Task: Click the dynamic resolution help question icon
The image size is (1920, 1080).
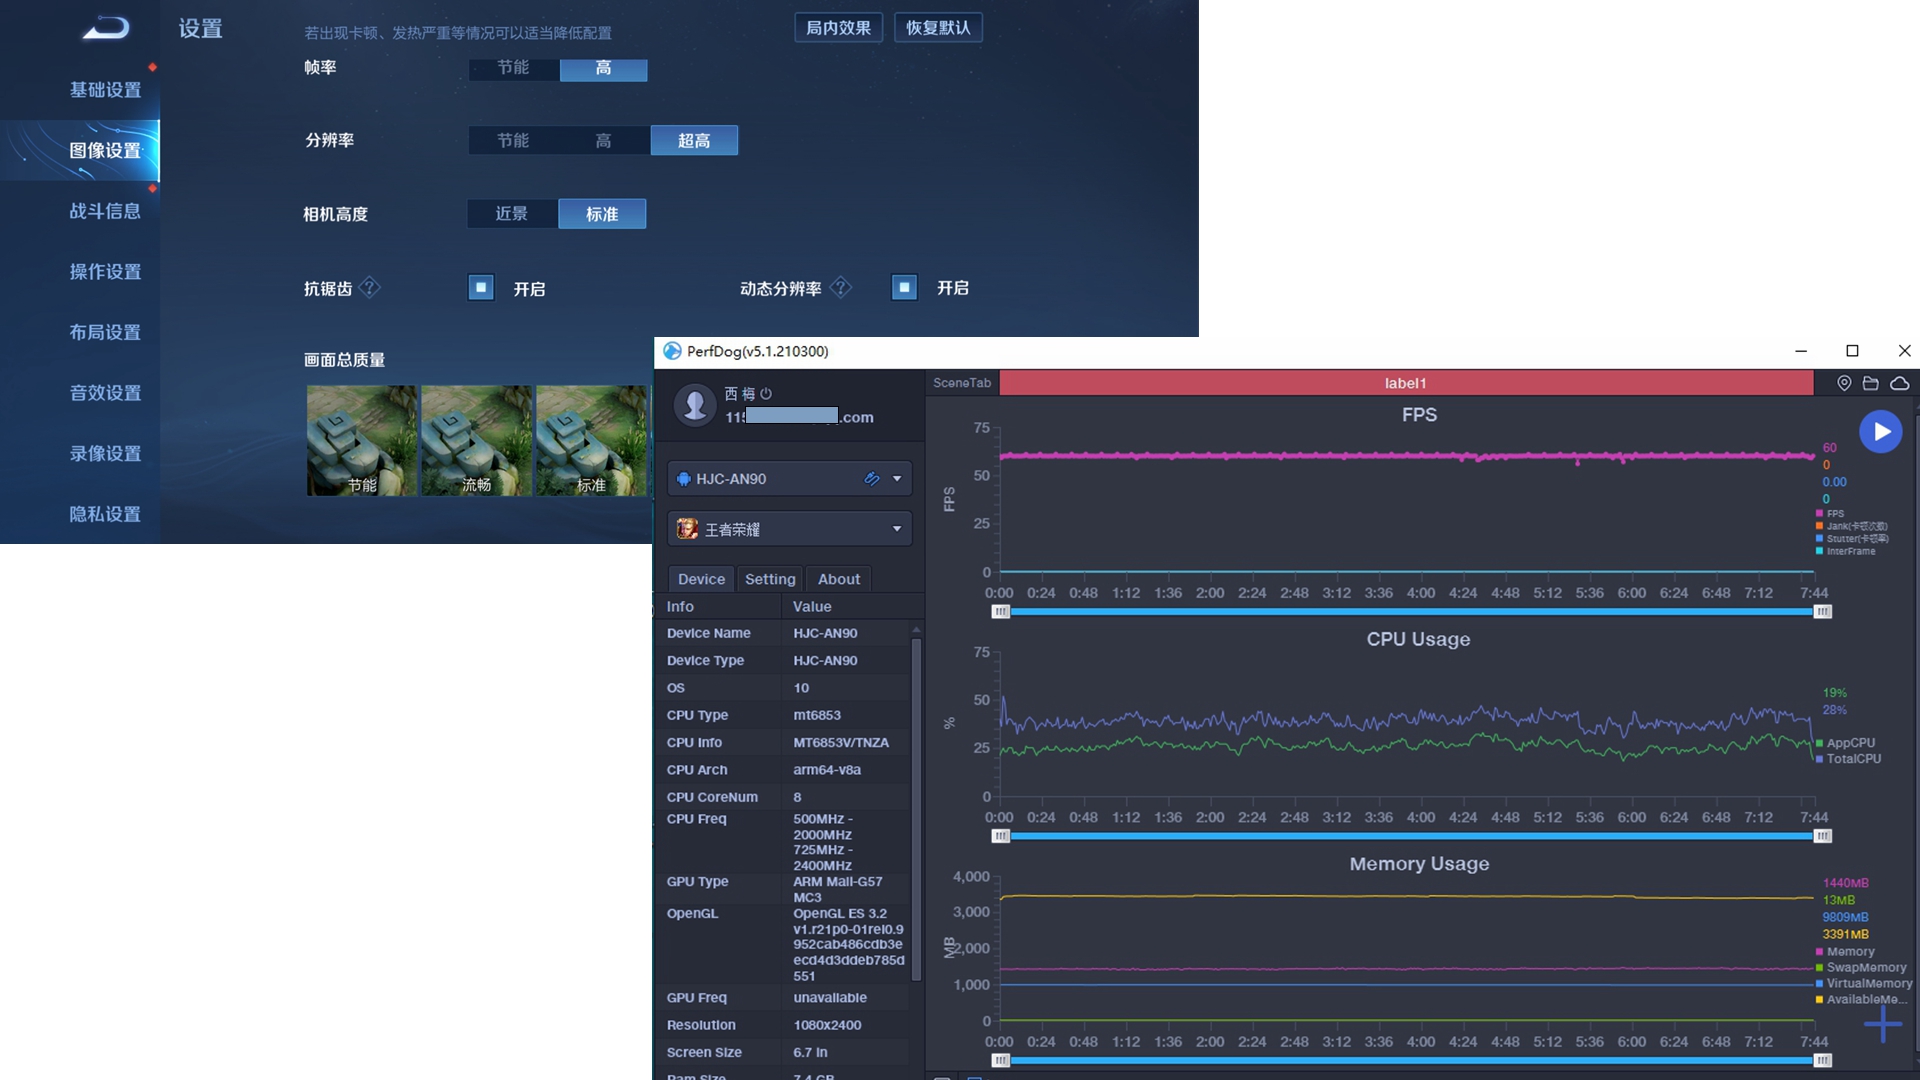Action: click(x=842, y=288)
